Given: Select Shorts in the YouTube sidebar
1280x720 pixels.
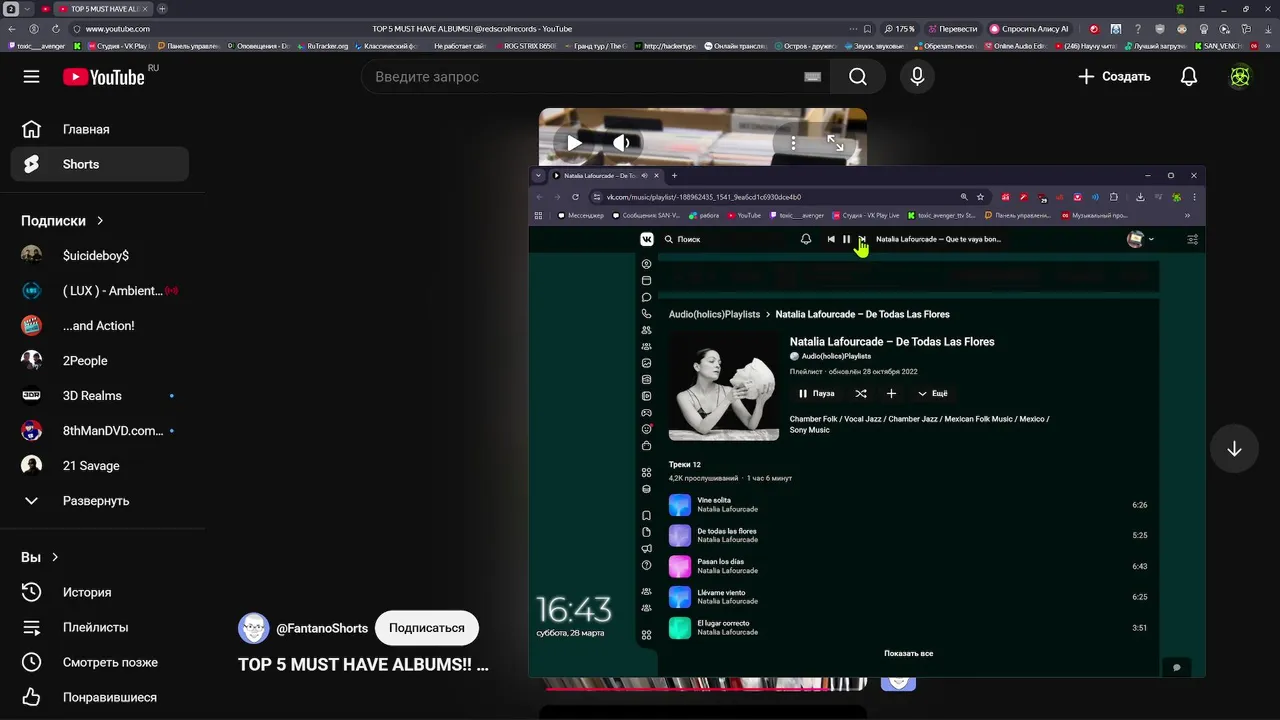Looking at the screenshot, I should coord(99,164).
